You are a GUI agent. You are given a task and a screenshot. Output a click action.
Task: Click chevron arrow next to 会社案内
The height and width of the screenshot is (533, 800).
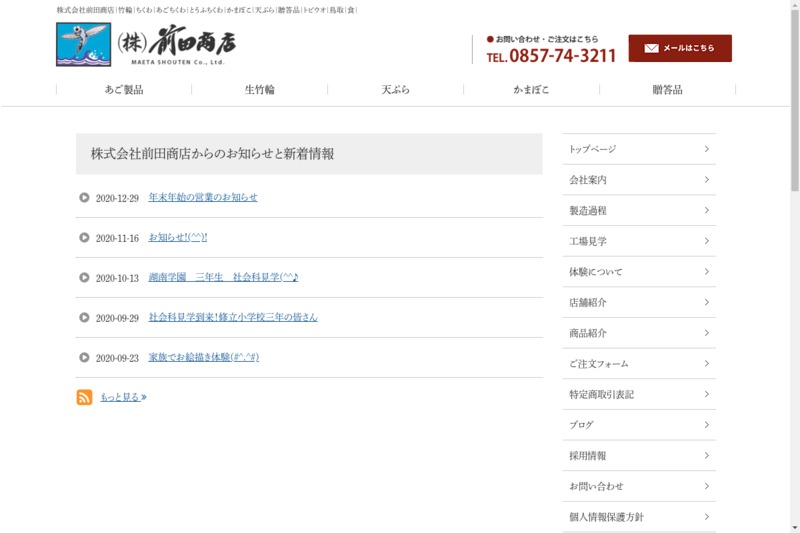click(x=706, y=180)
